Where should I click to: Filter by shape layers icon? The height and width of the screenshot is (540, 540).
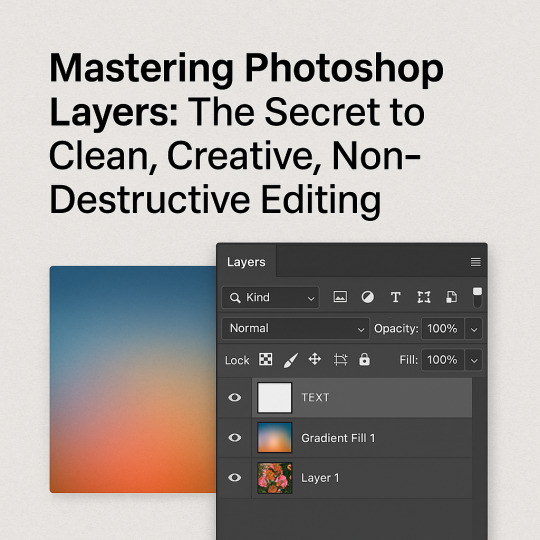pos(424,297)
